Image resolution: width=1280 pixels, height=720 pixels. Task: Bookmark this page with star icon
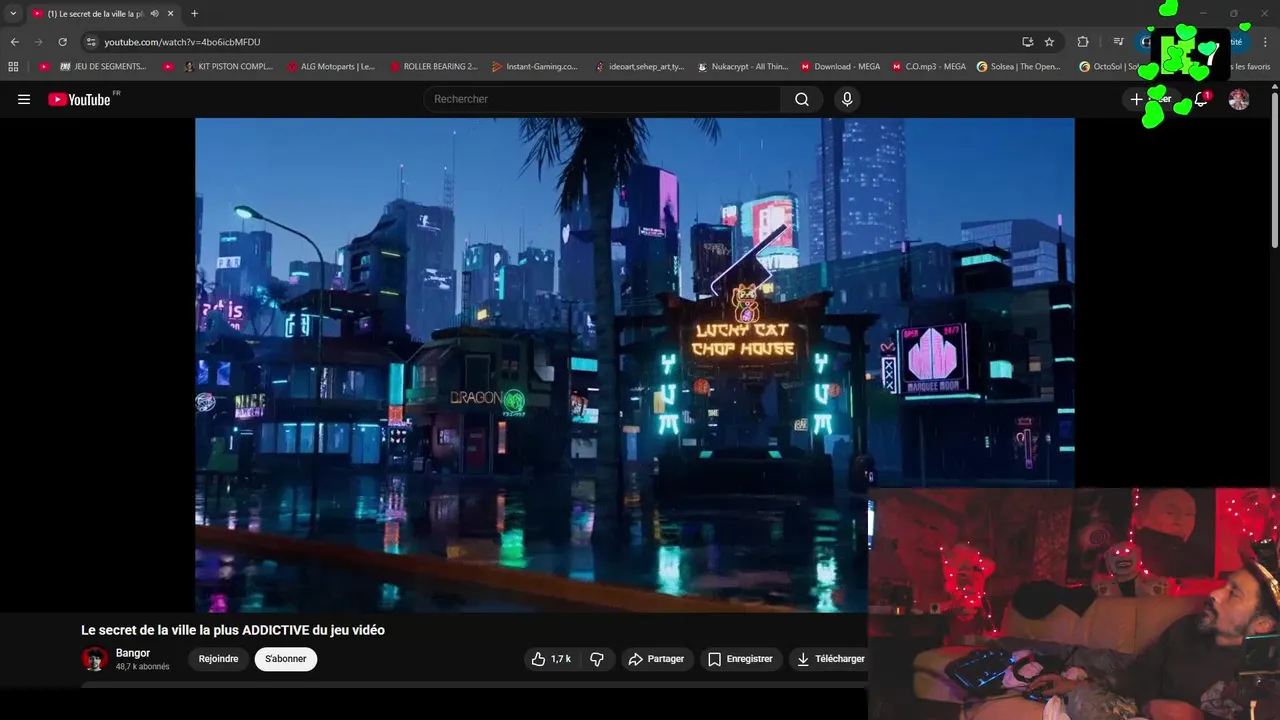click(x=1049, y=42)
